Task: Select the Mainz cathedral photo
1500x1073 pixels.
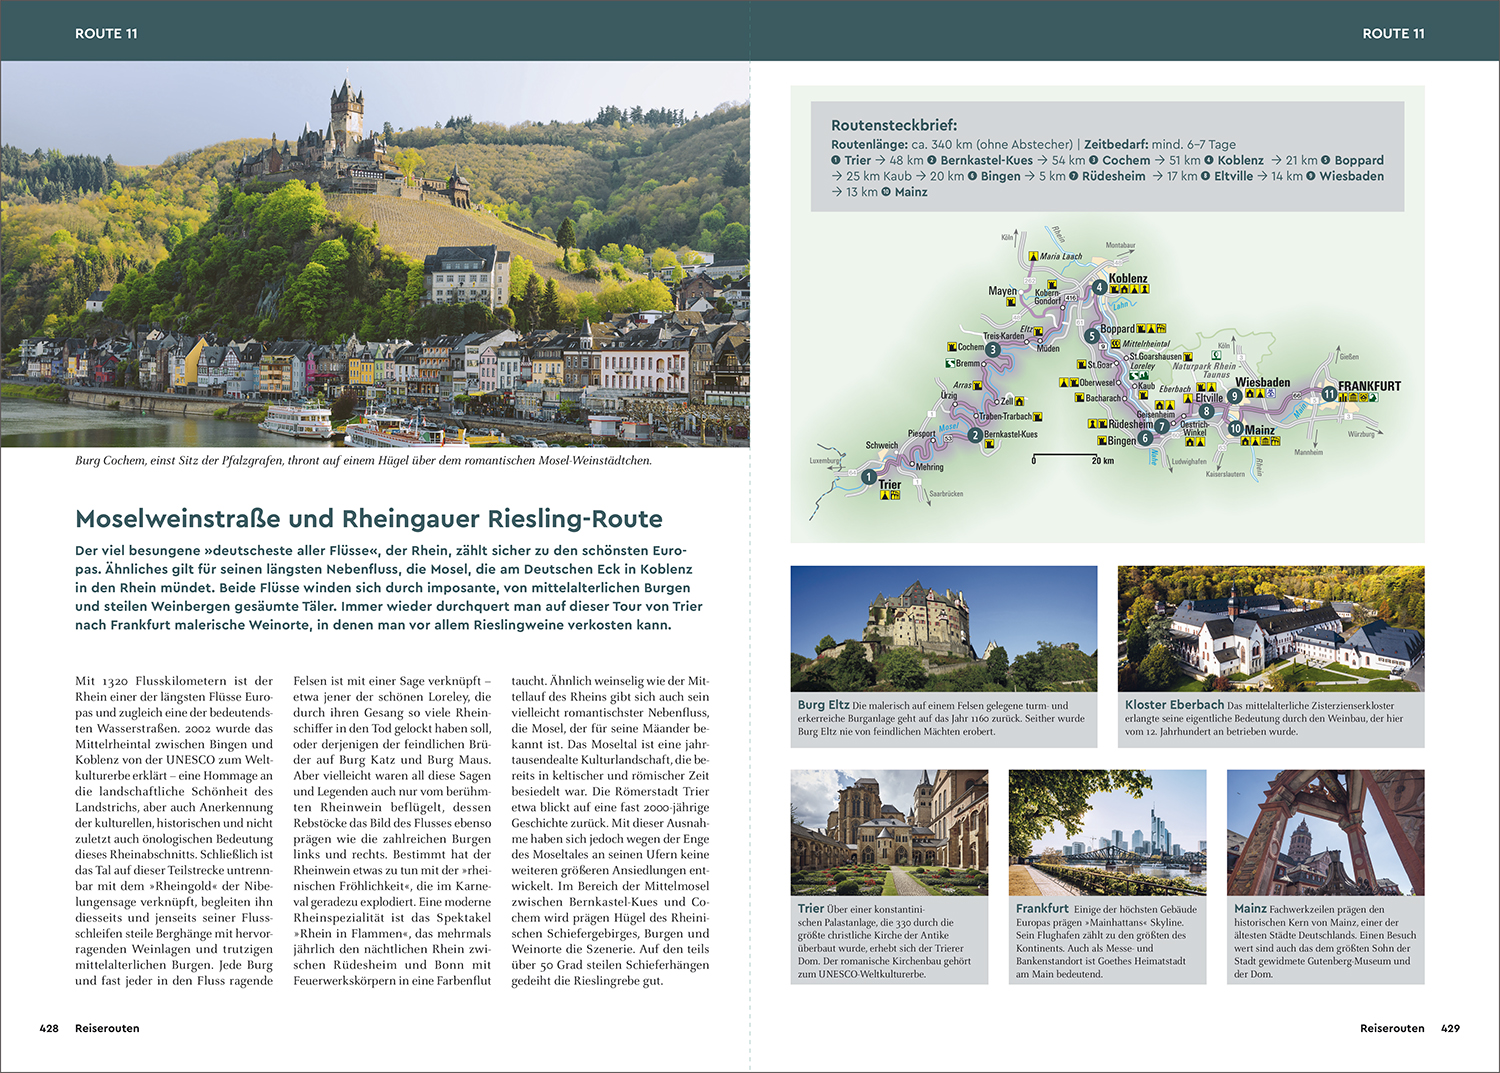Action: pyautogui.click(x=1325, y=832)
